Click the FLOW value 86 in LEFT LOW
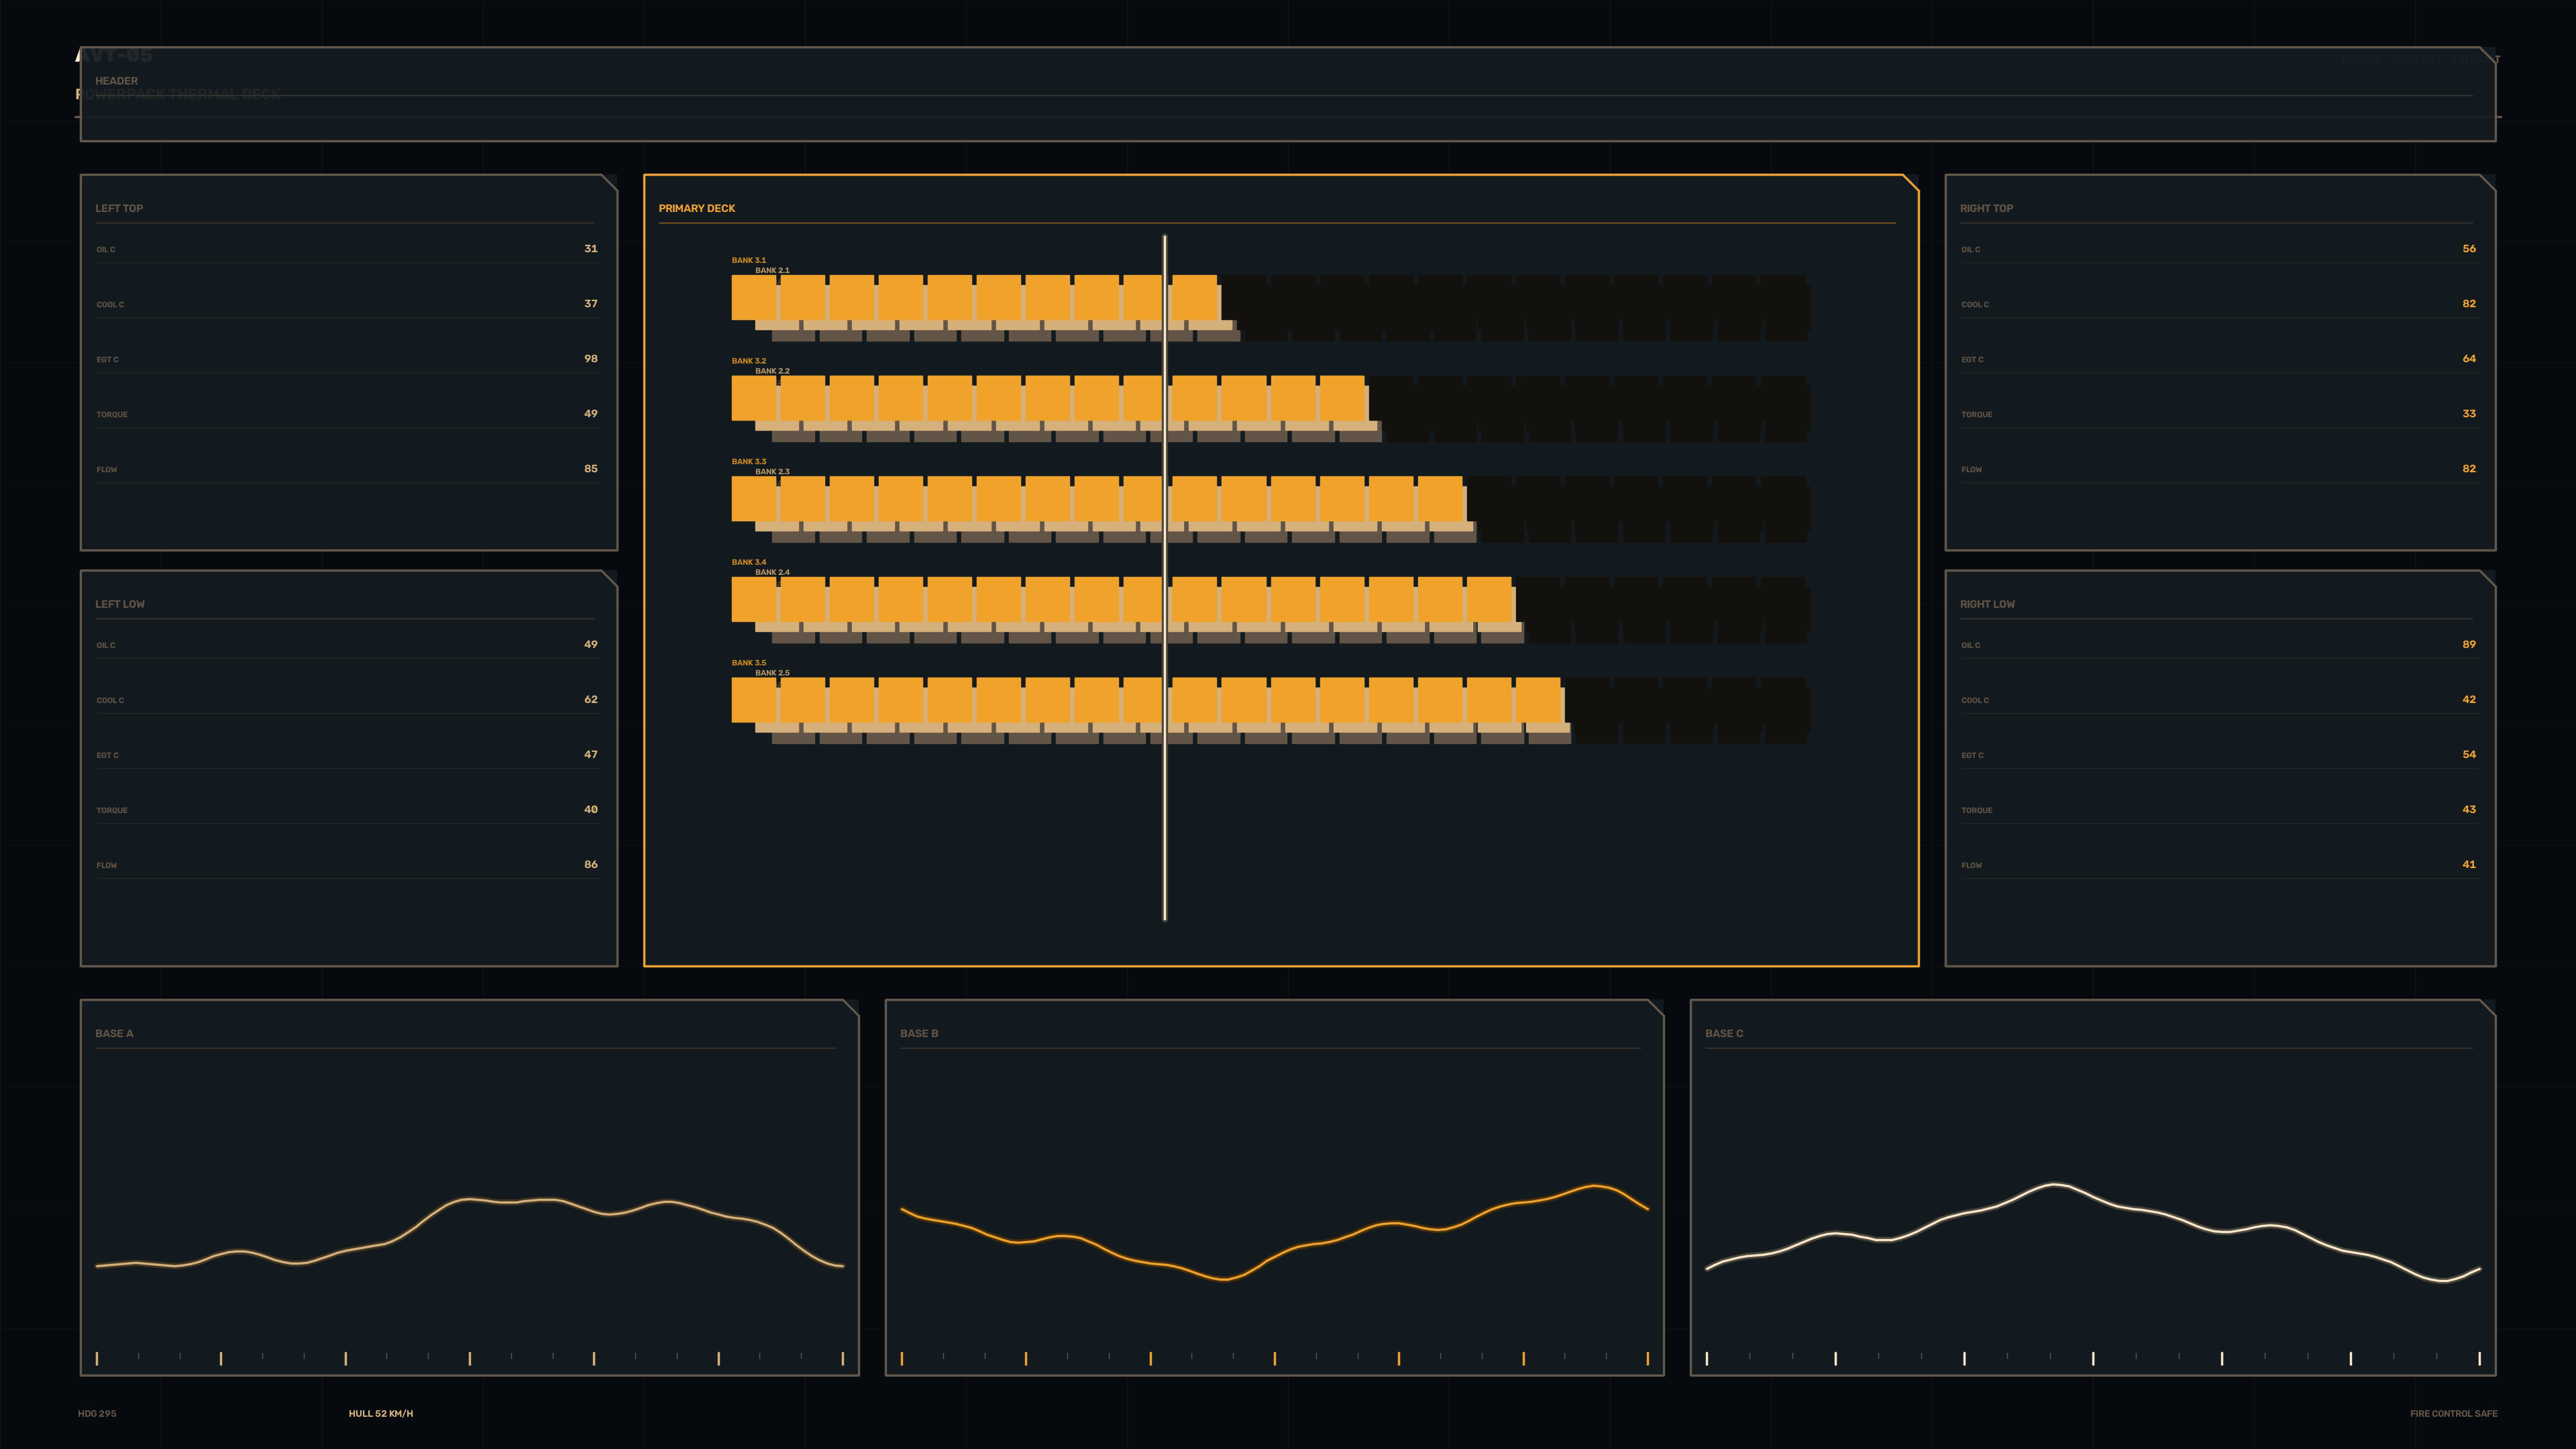 pyautogui.click(x=590, y=864)
